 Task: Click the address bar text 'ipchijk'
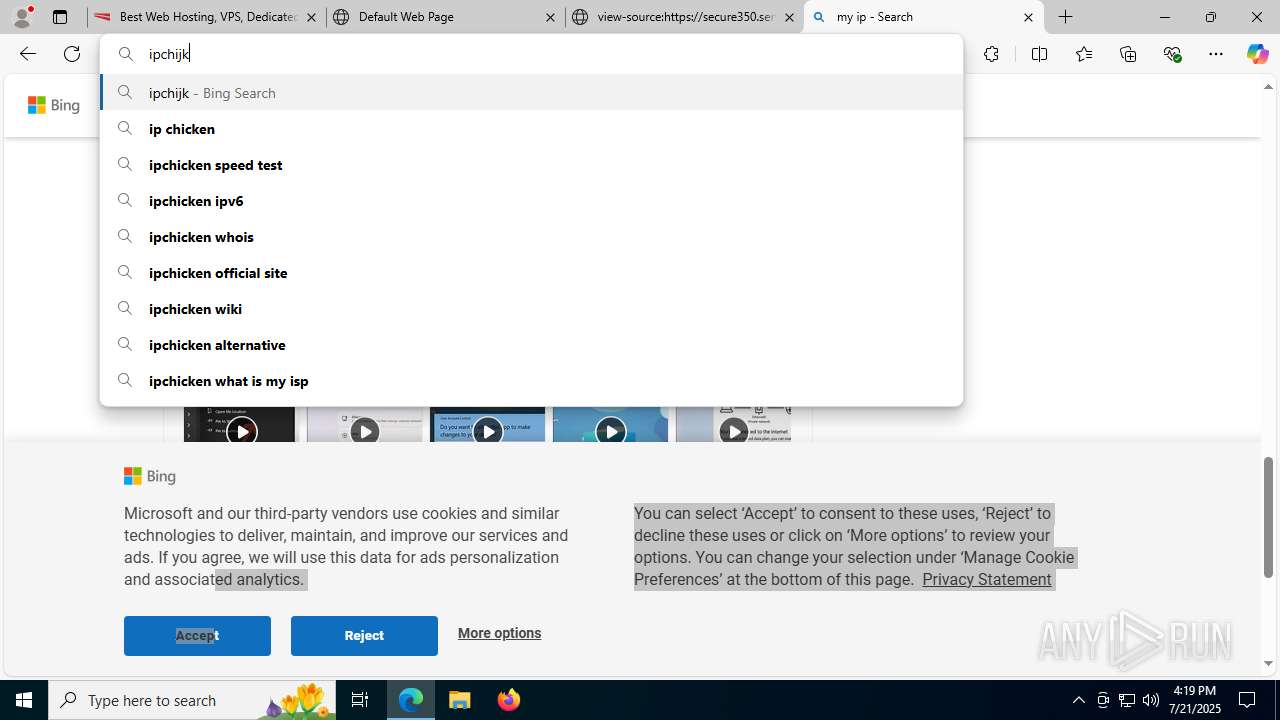(168, 54)
